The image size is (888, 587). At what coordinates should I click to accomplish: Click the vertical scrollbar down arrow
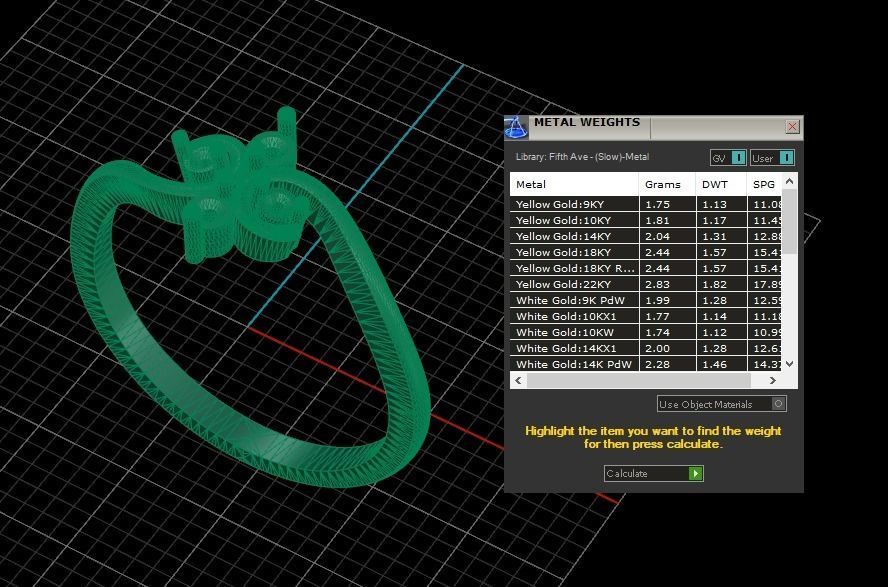(789, 364)
